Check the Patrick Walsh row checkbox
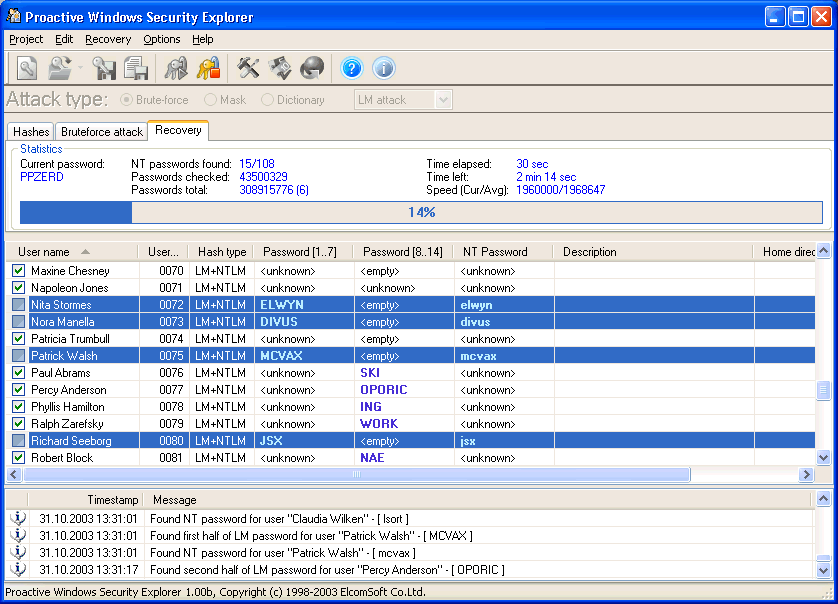Image resolution: width=838 pixels, height=604 pixels. [x=19, y=355]
